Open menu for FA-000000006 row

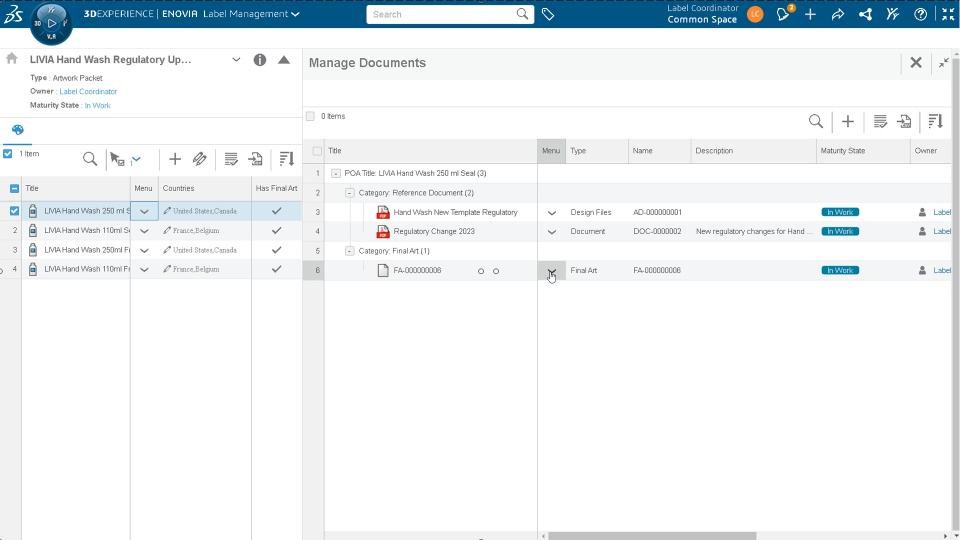[552, 271]
